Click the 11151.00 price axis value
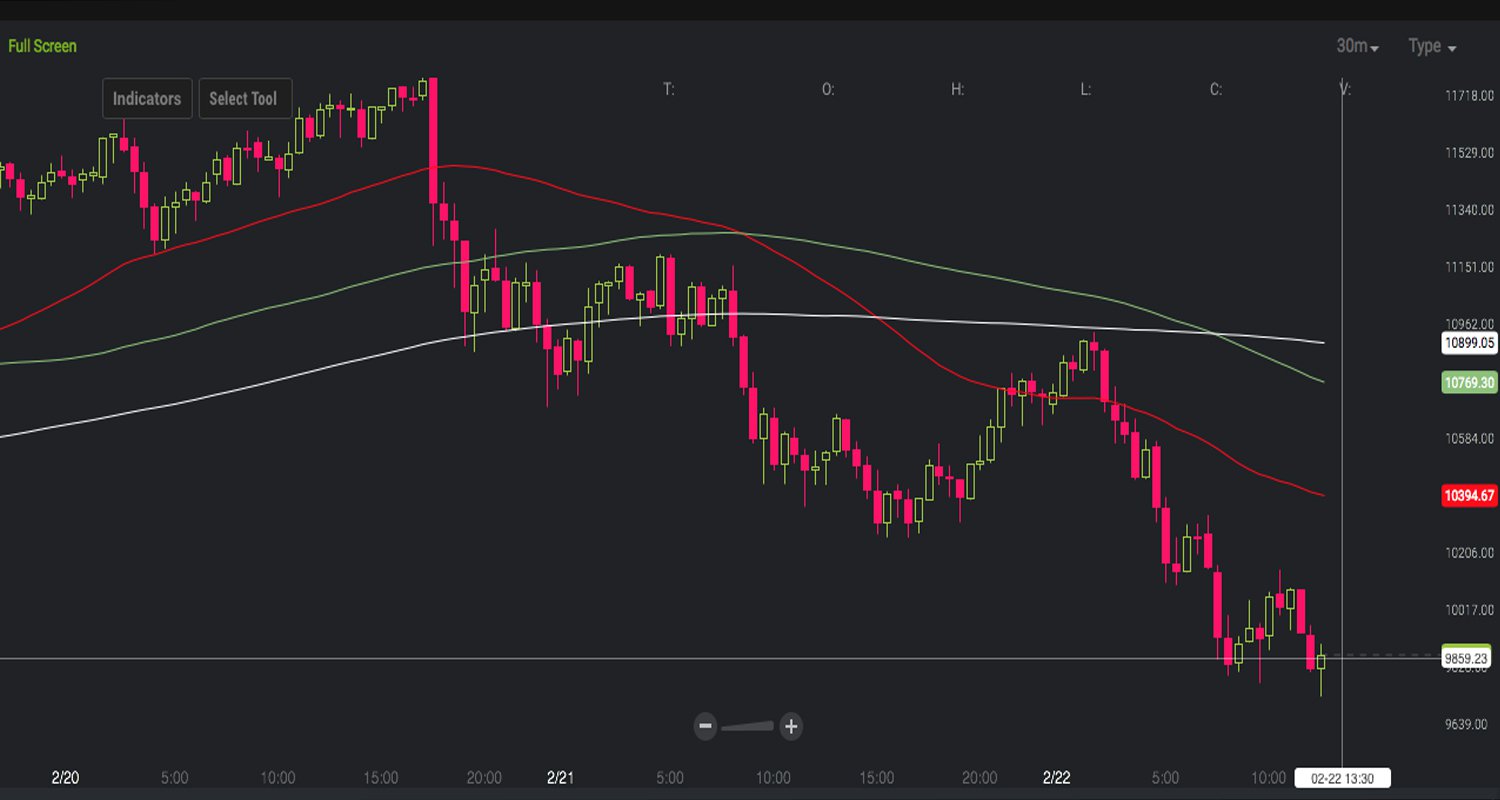Screen dimensions: 1500x800 (1469, 267)
